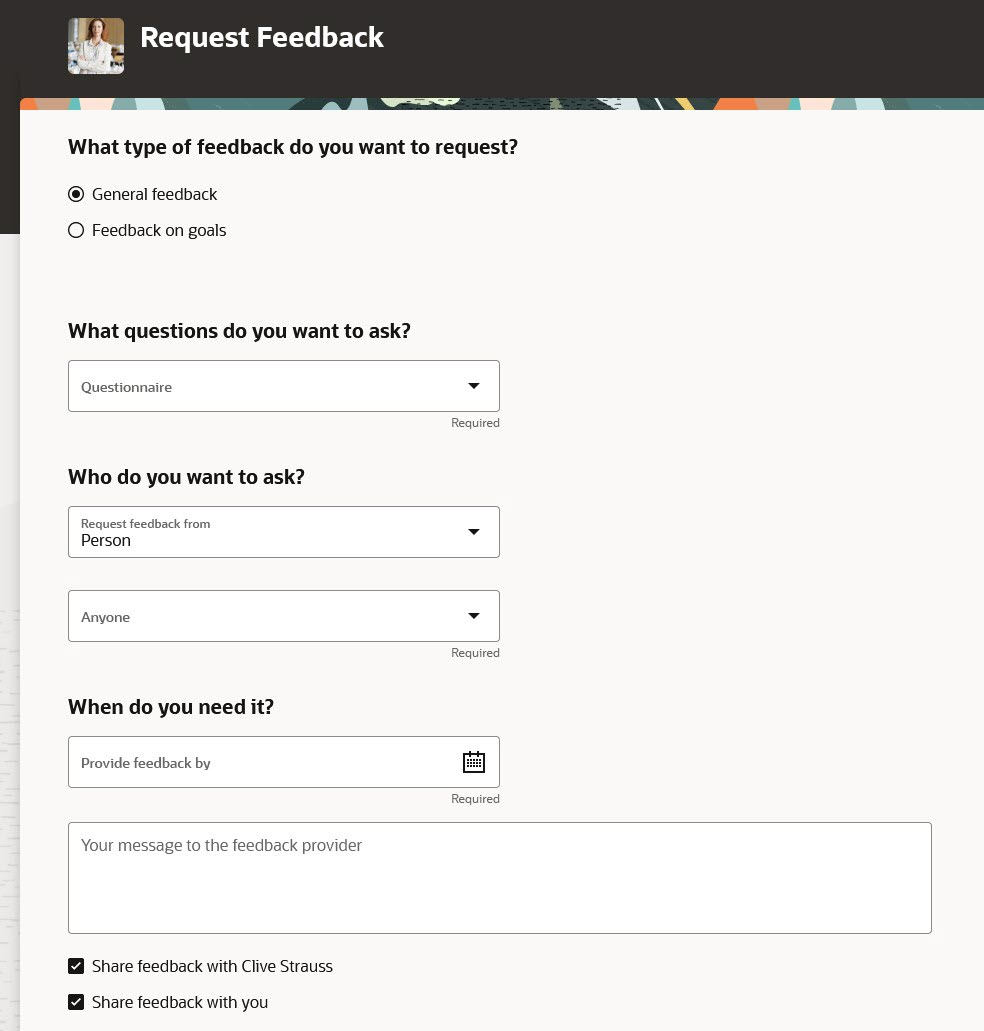Screen dimensions: 984x1031
Task: Click the decorative banner strip below header
Action: pyautogui.click(x=502, y=104)
